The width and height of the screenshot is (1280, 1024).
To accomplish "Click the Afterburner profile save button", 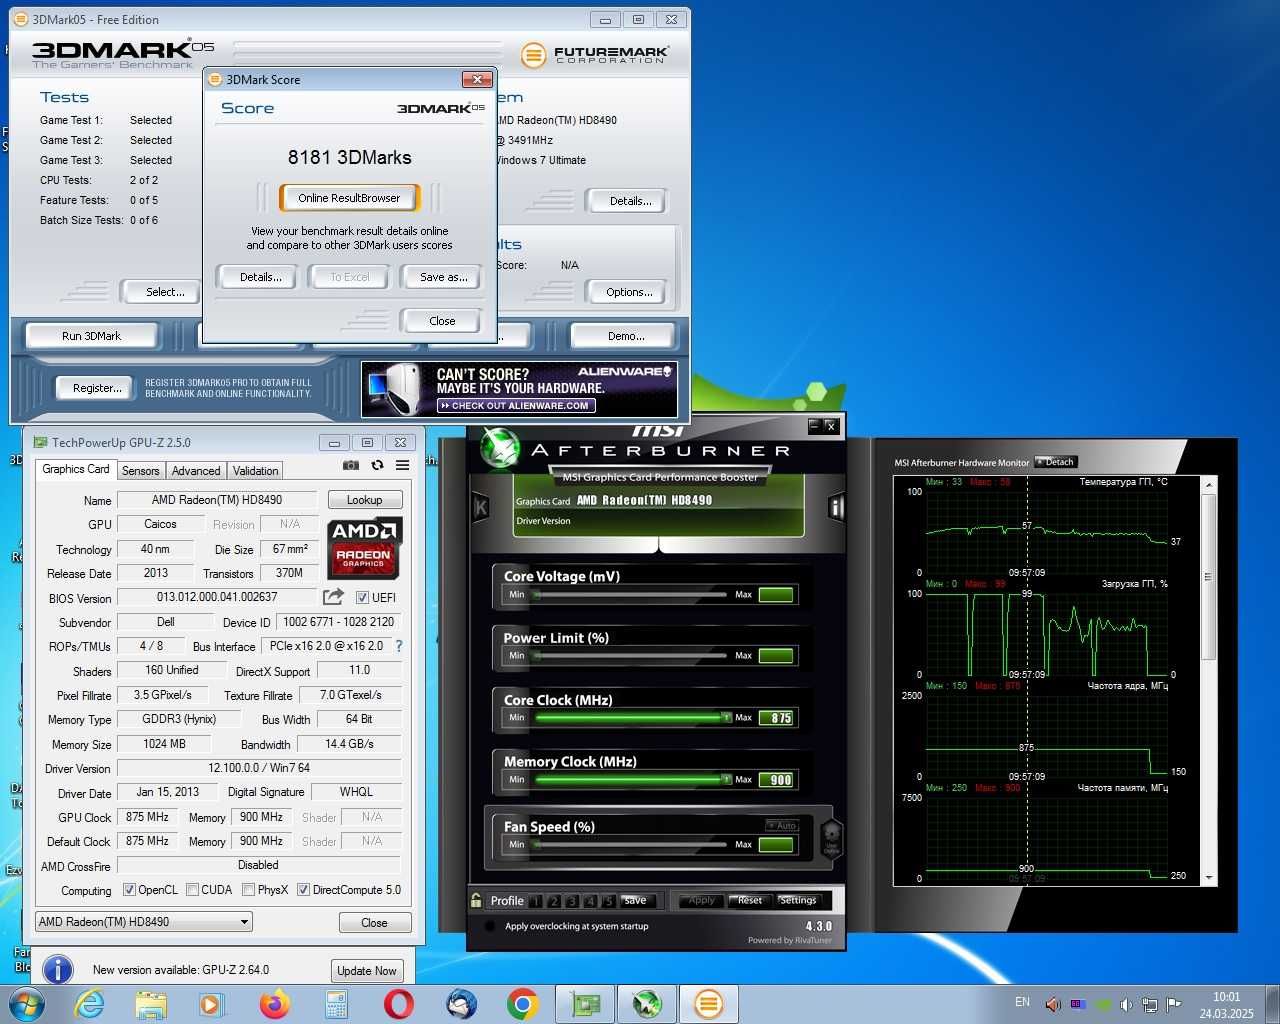I will [x=635, y=900].
